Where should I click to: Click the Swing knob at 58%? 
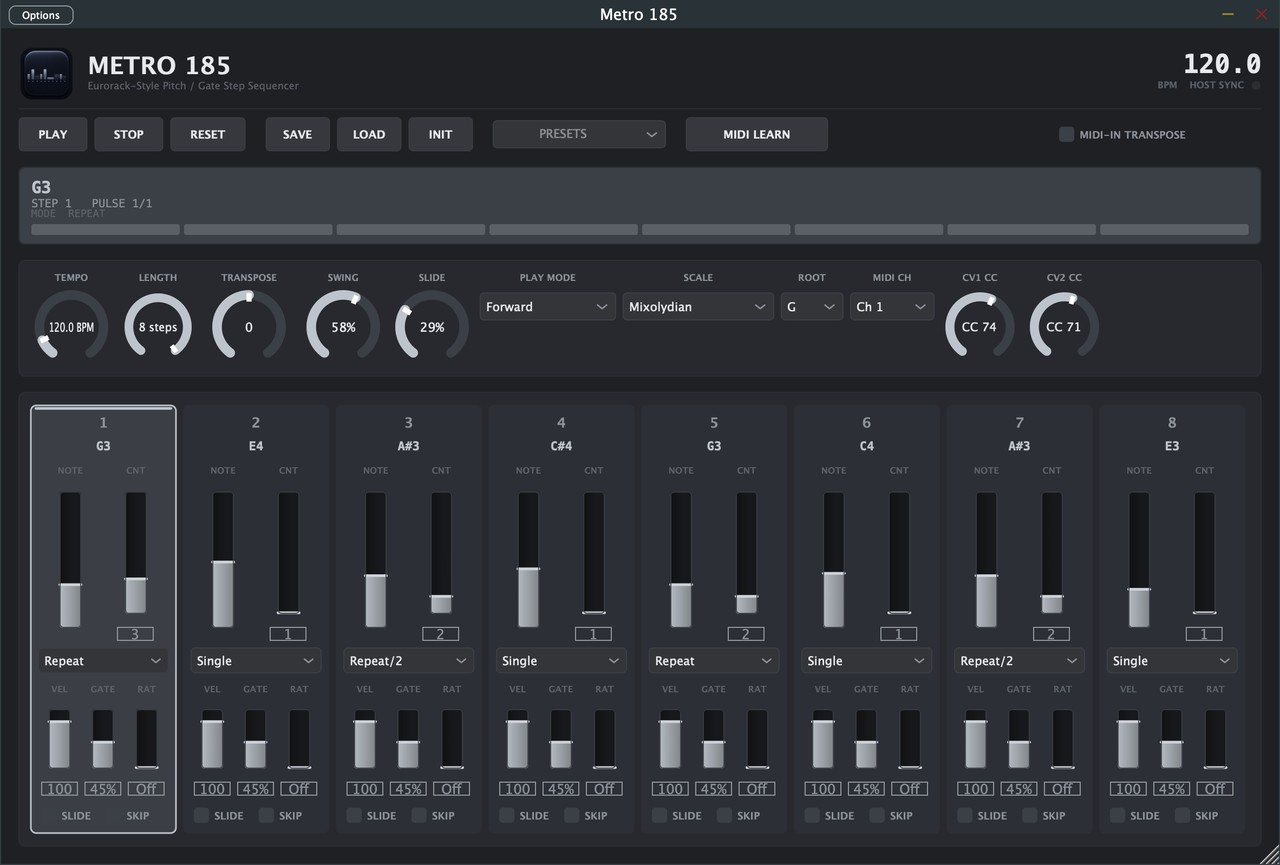tap(343, 326)
